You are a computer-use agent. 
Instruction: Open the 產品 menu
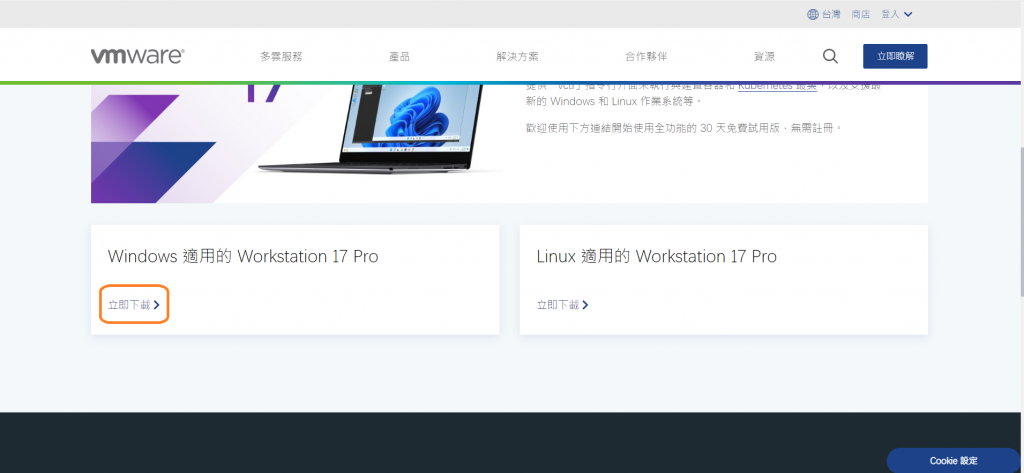(x=399, y=57)
